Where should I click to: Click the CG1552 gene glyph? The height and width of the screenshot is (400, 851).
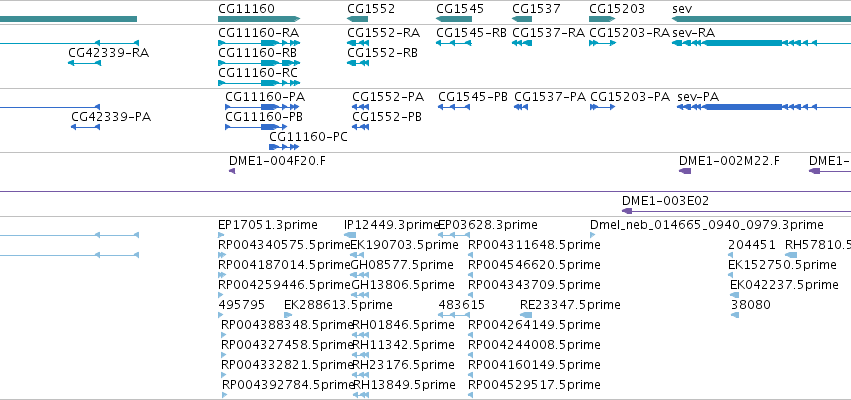(x=358, y=19)
